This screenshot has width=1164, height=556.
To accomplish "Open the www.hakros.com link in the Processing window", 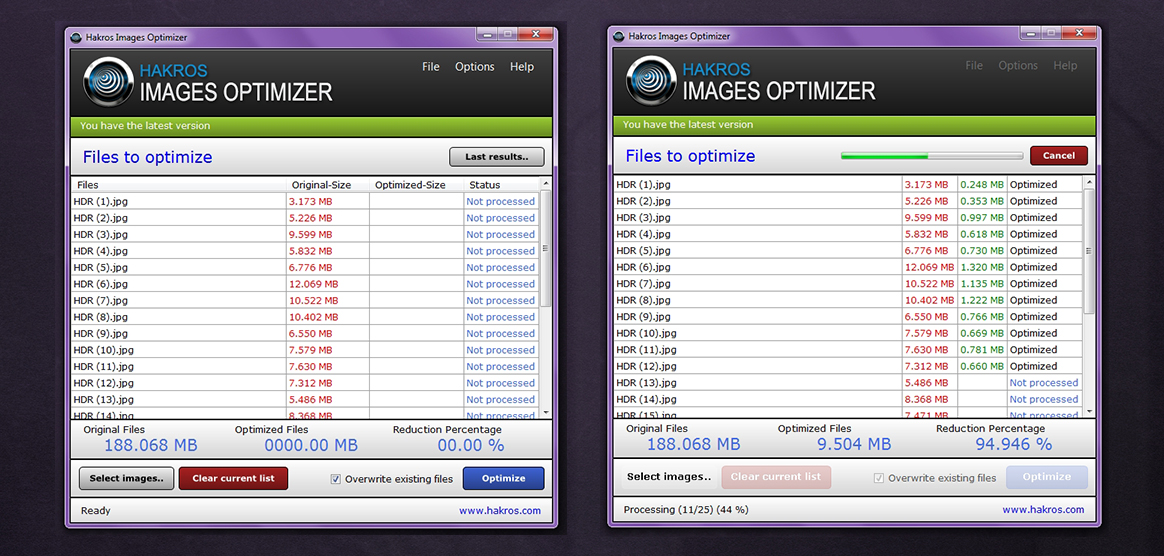I will click(1043, 509).
